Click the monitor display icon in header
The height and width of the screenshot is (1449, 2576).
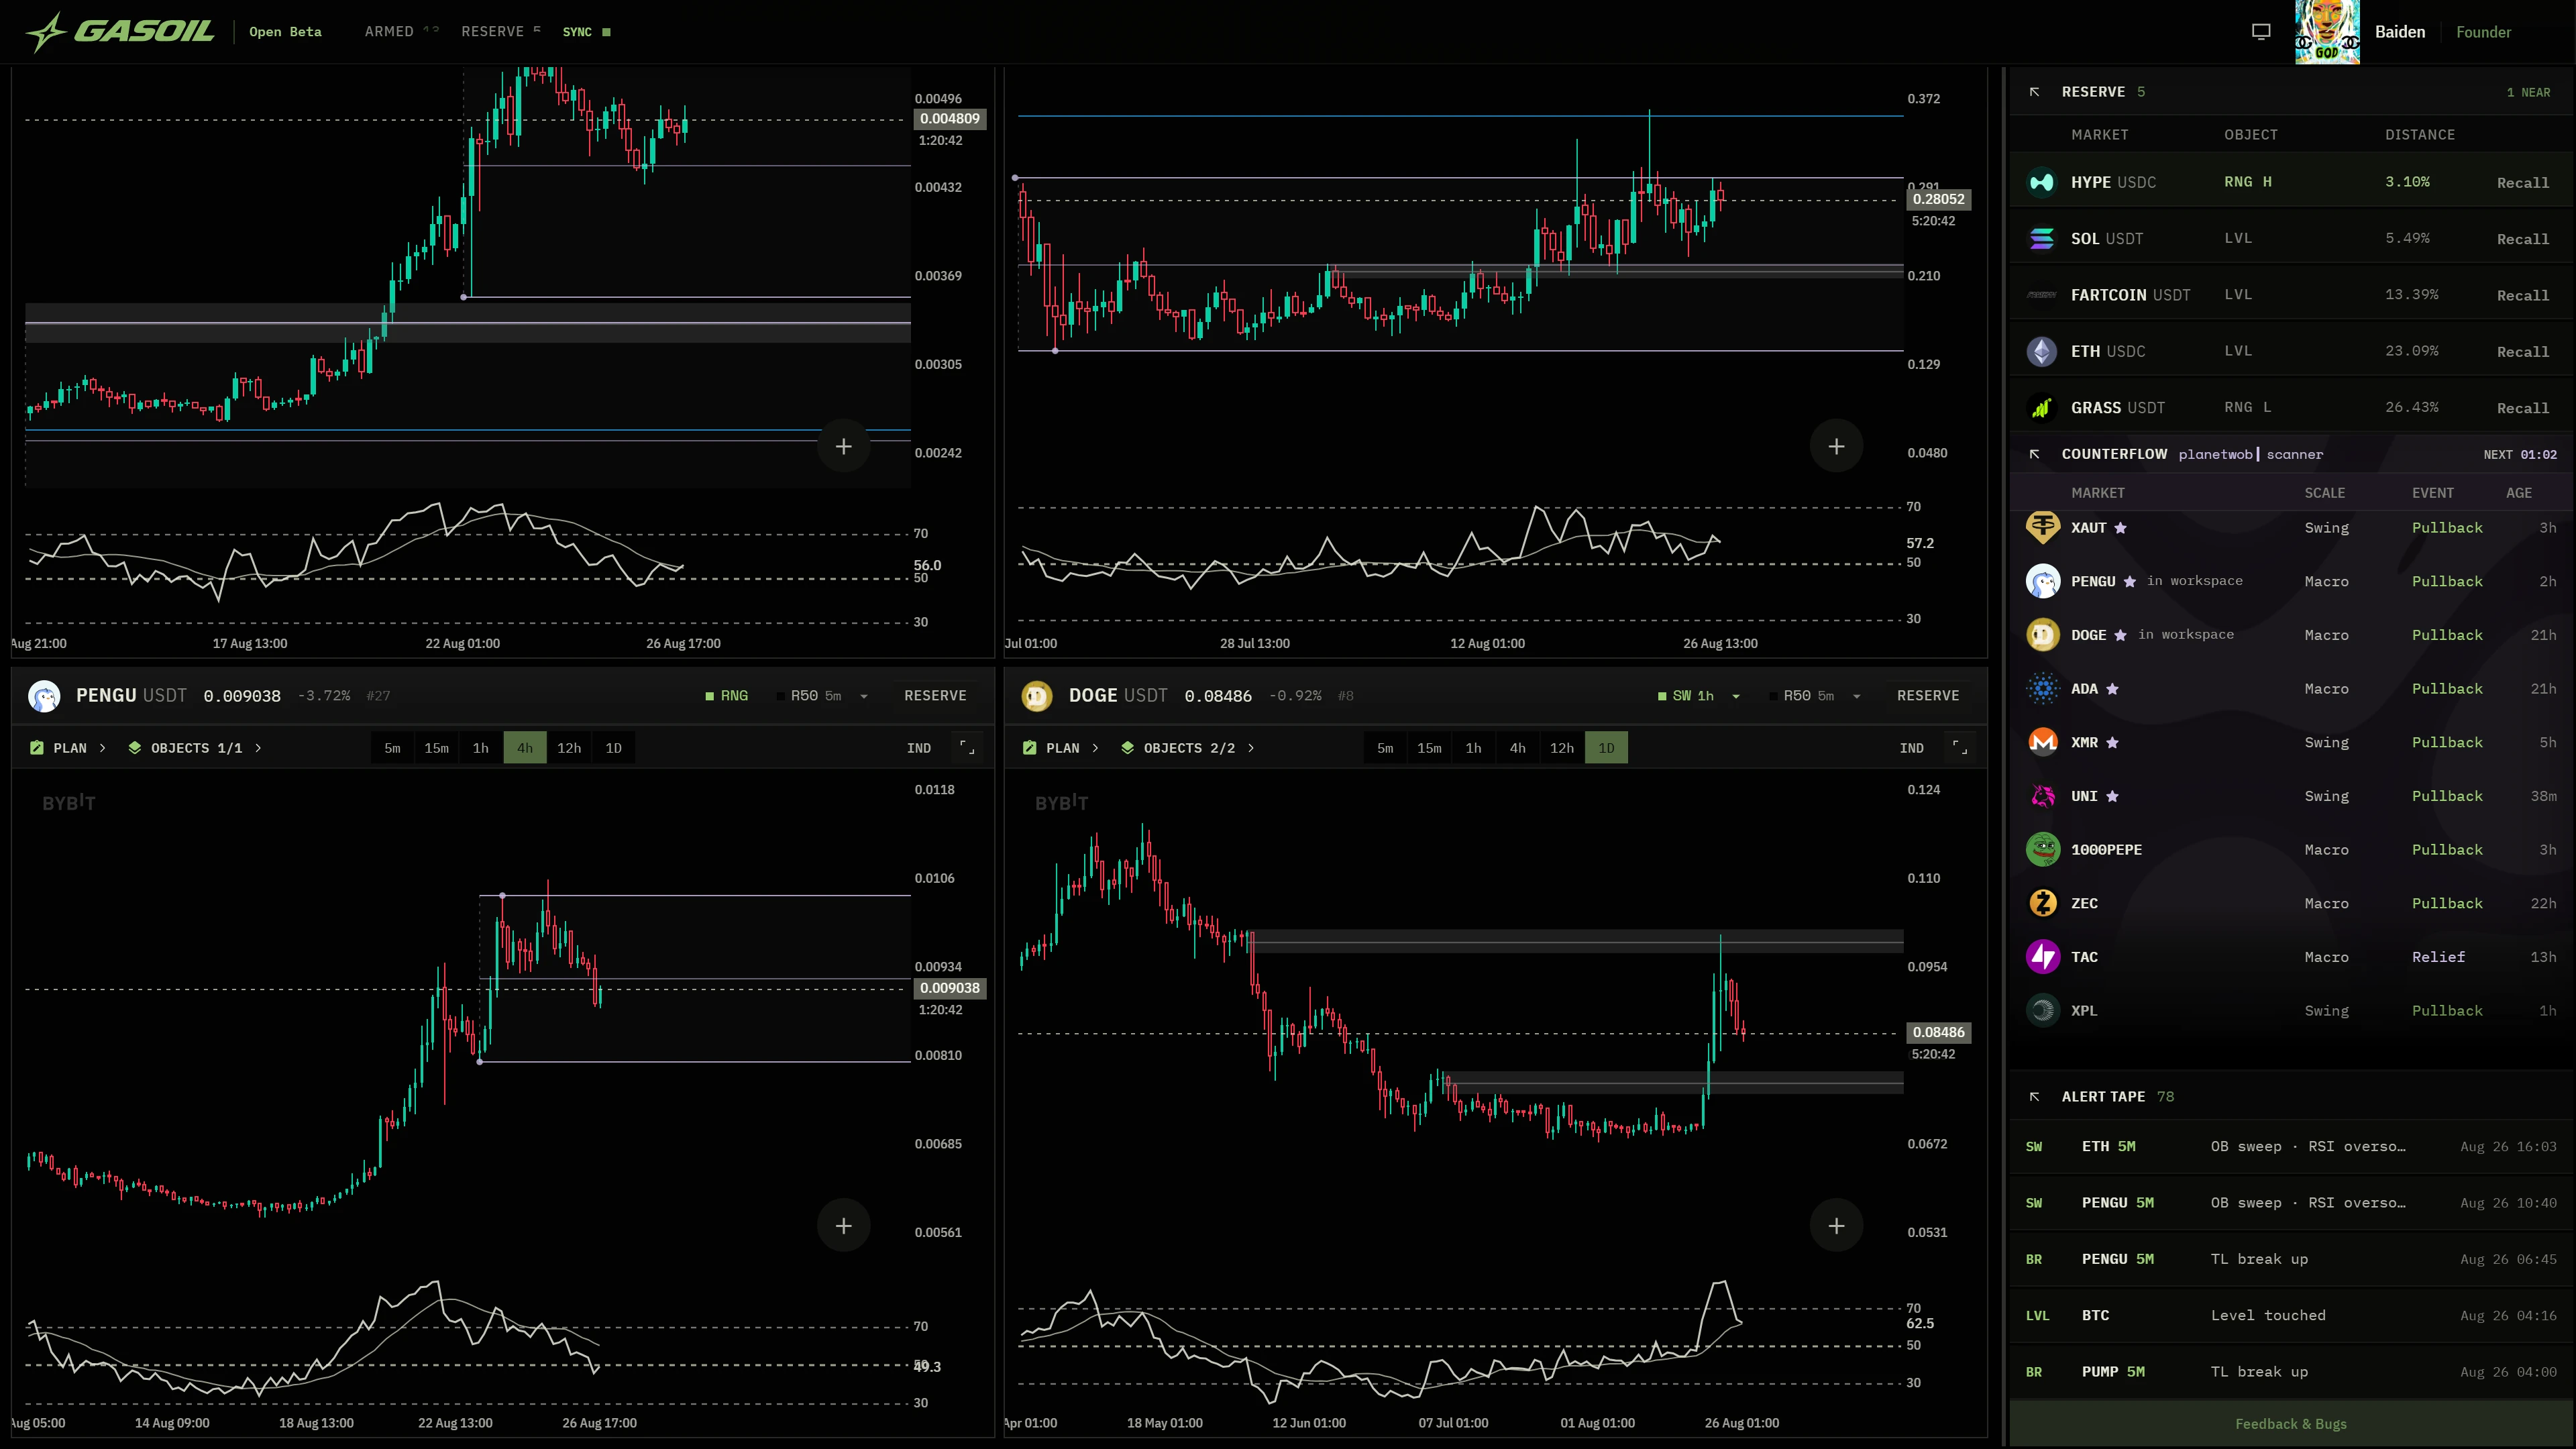tap(2261, 32)
